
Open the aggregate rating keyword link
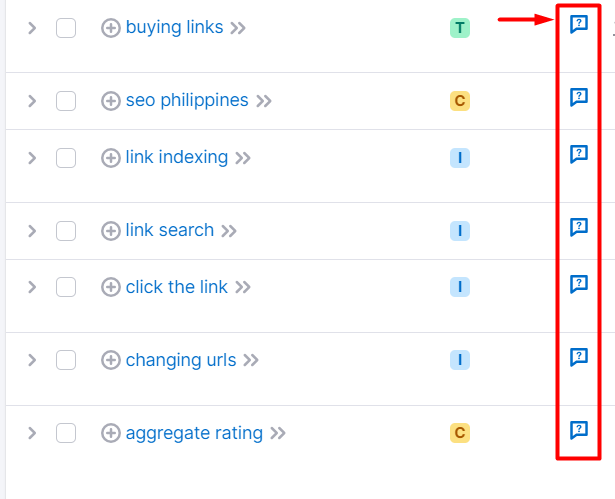pyautogui.click(x=194, y=434)
